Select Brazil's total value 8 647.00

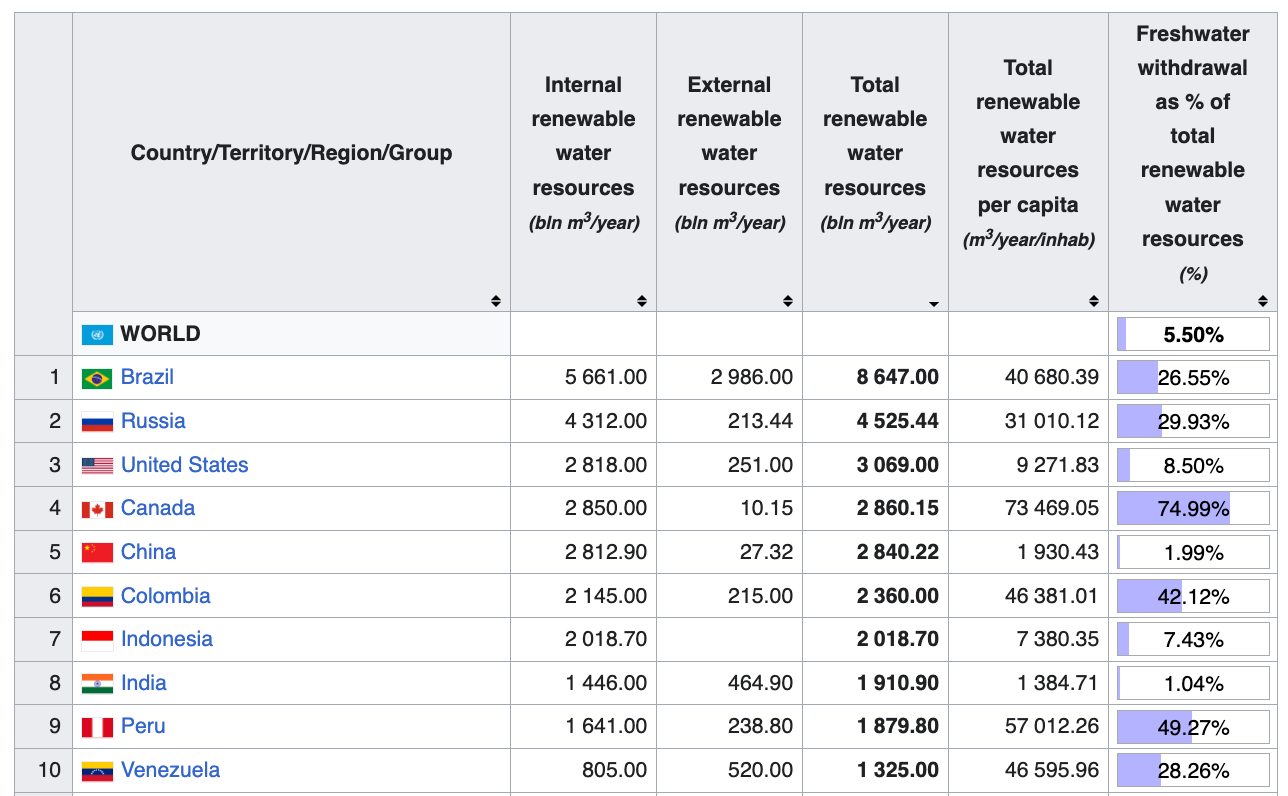pos(897,377)
